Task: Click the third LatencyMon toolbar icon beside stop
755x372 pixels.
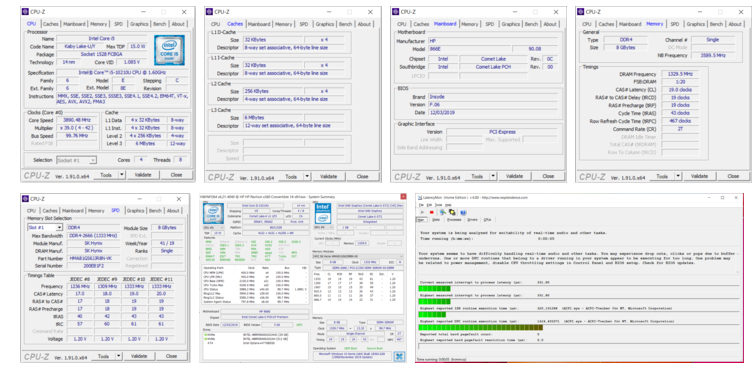Action: pyautogui.click(x=443, y=212)
